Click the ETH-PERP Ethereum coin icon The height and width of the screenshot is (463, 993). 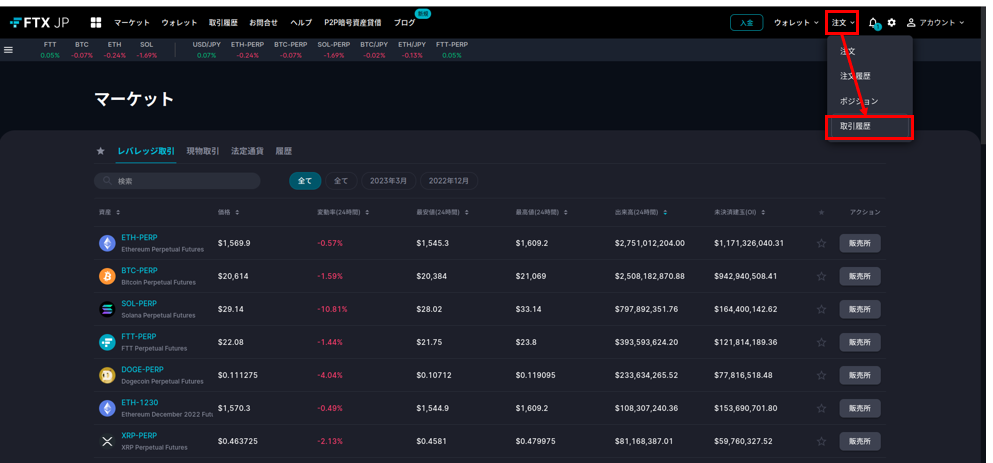click(107, 243)
